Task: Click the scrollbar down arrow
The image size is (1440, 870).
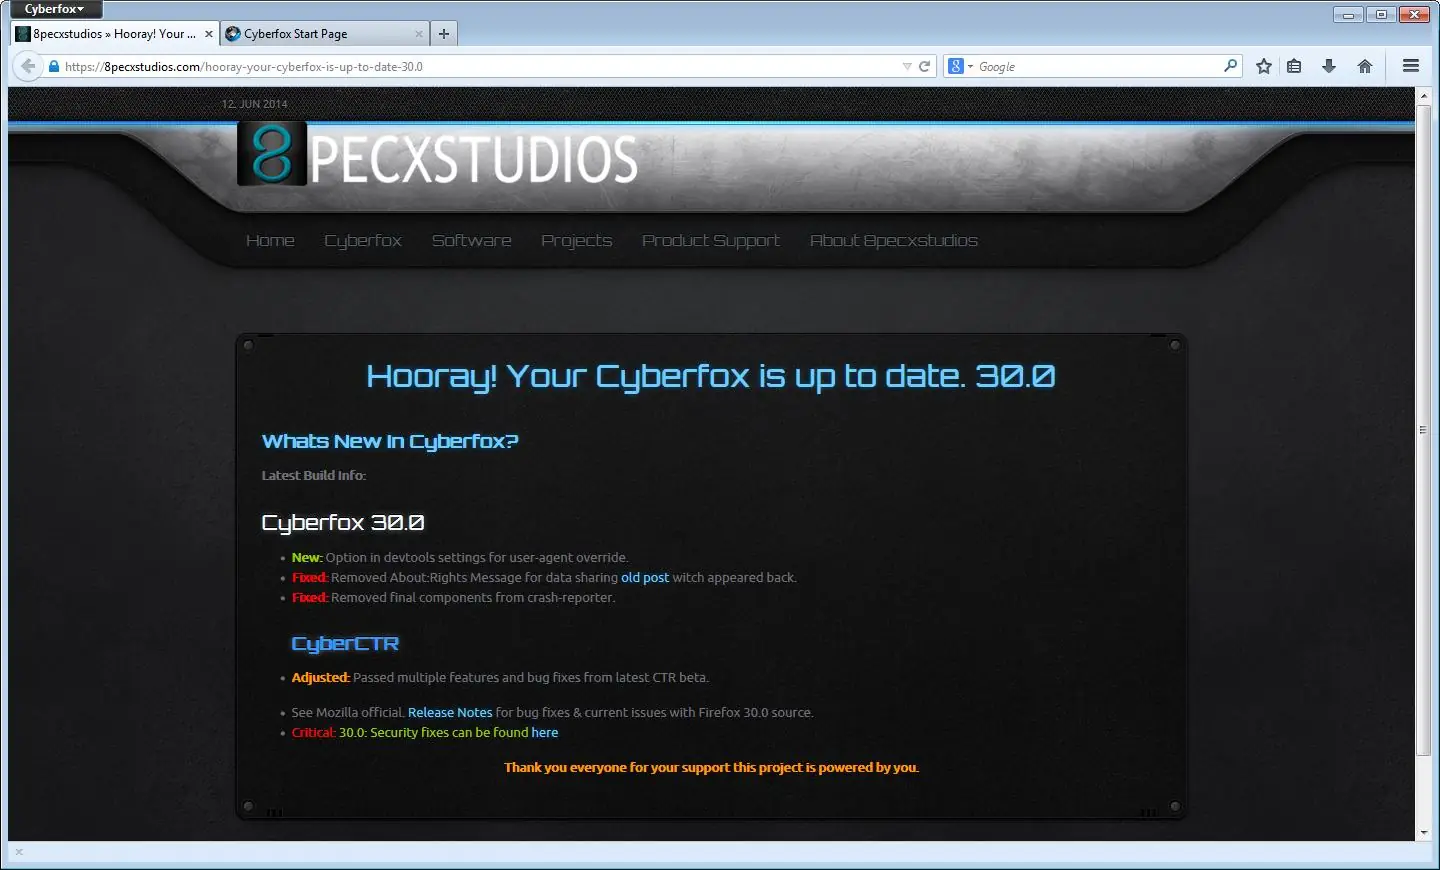Action: (1424, 833)
